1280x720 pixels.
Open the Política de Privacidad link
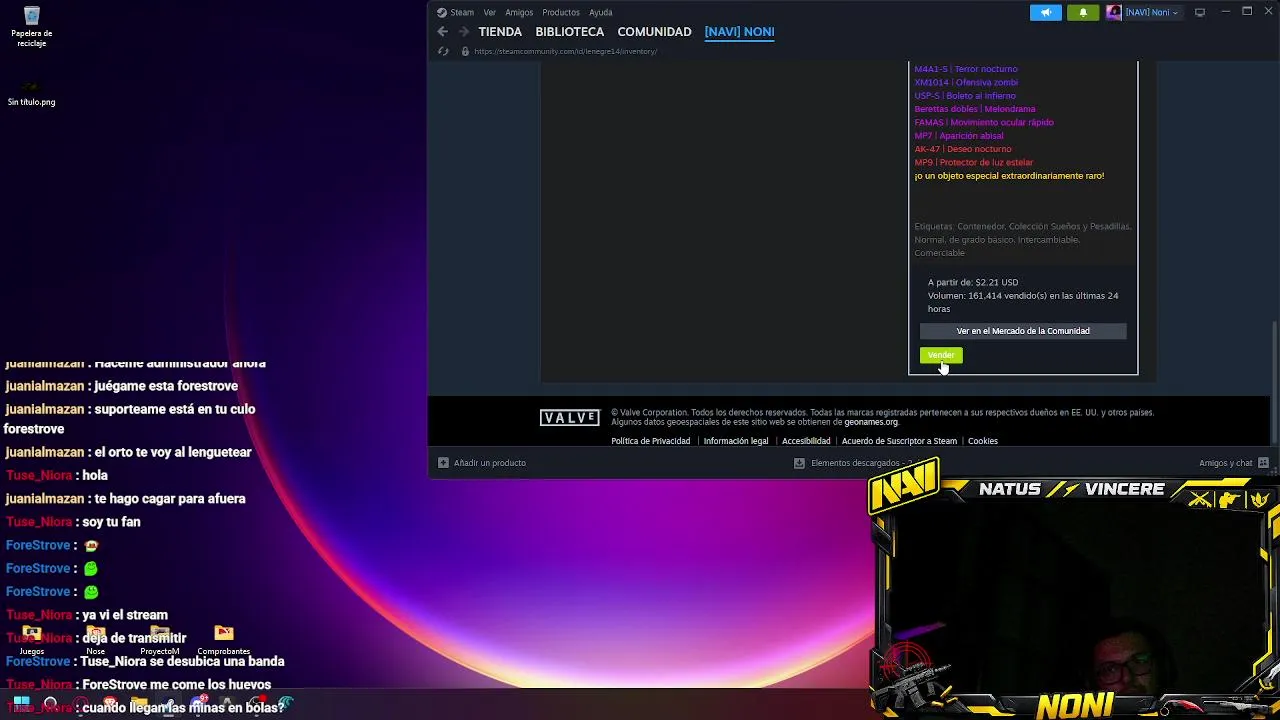tap(651, 441)
